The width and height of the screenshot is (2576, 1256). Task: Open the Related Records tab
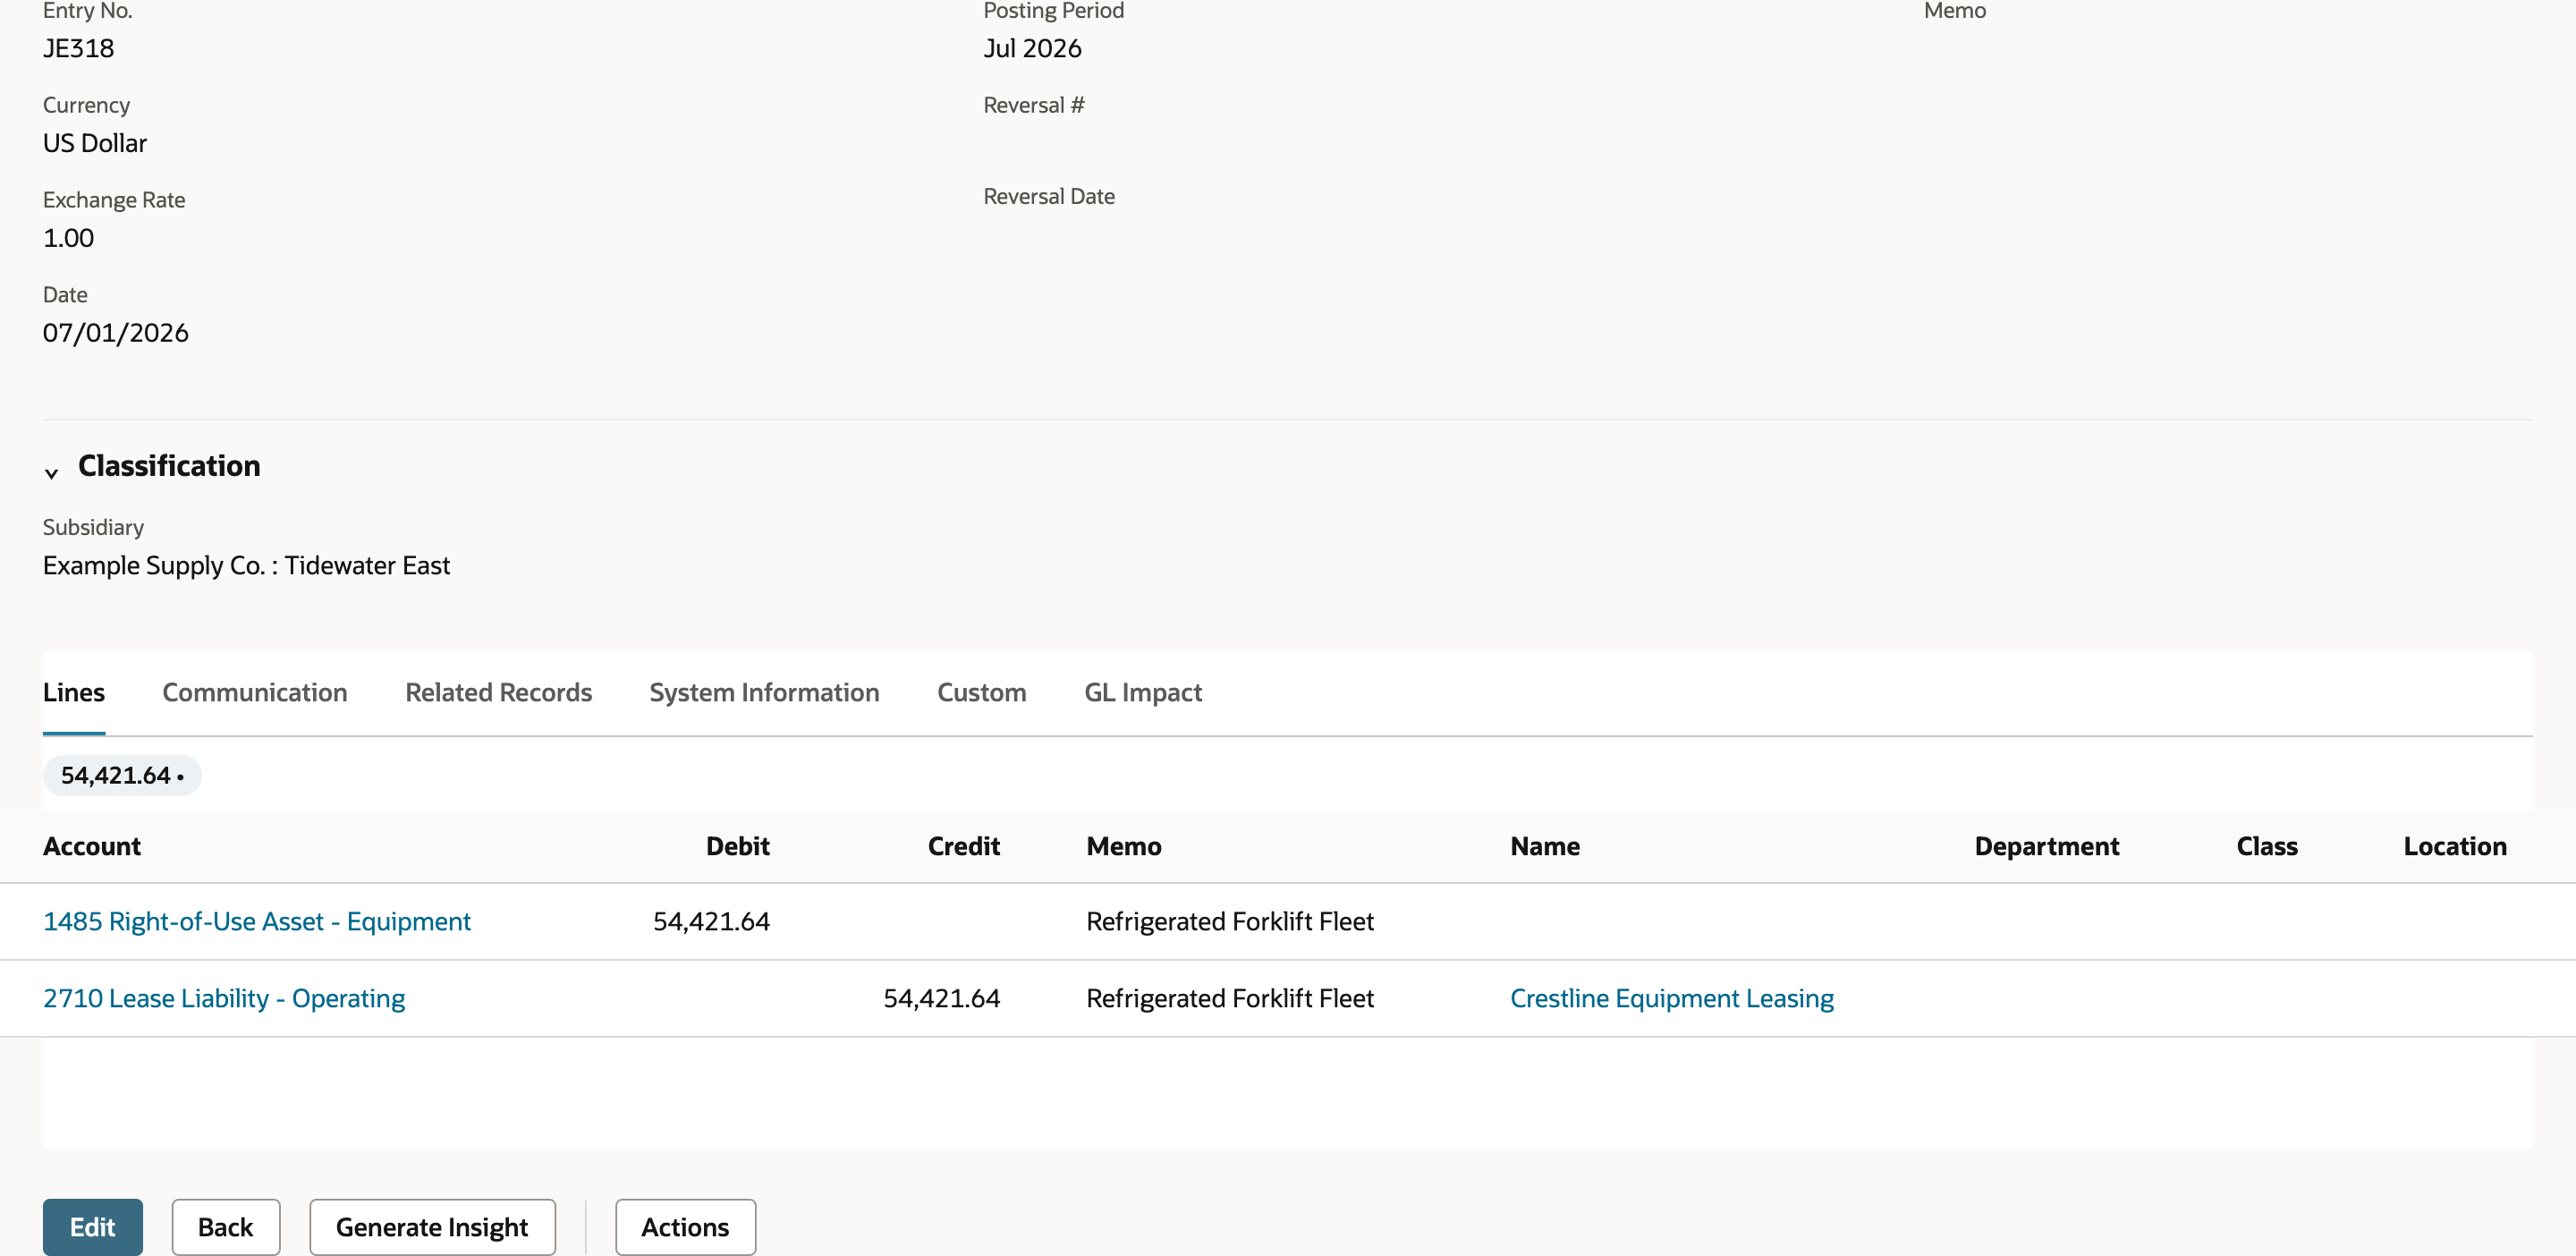[498, 692]
